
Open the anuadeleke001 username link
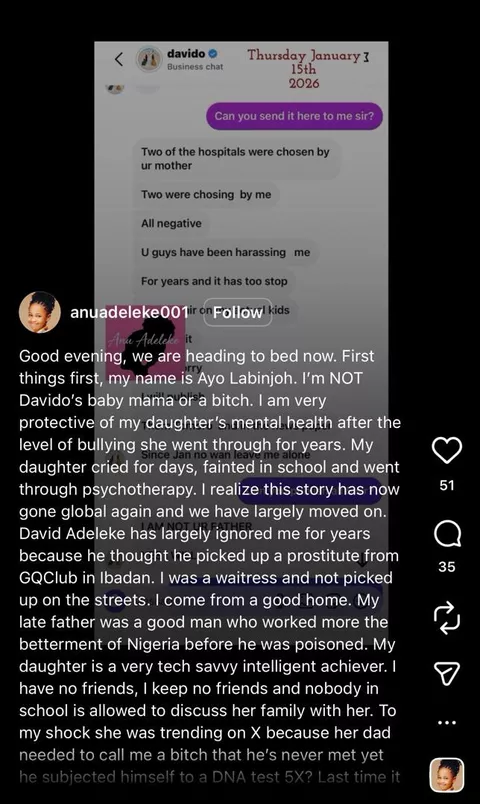(129, 312)
